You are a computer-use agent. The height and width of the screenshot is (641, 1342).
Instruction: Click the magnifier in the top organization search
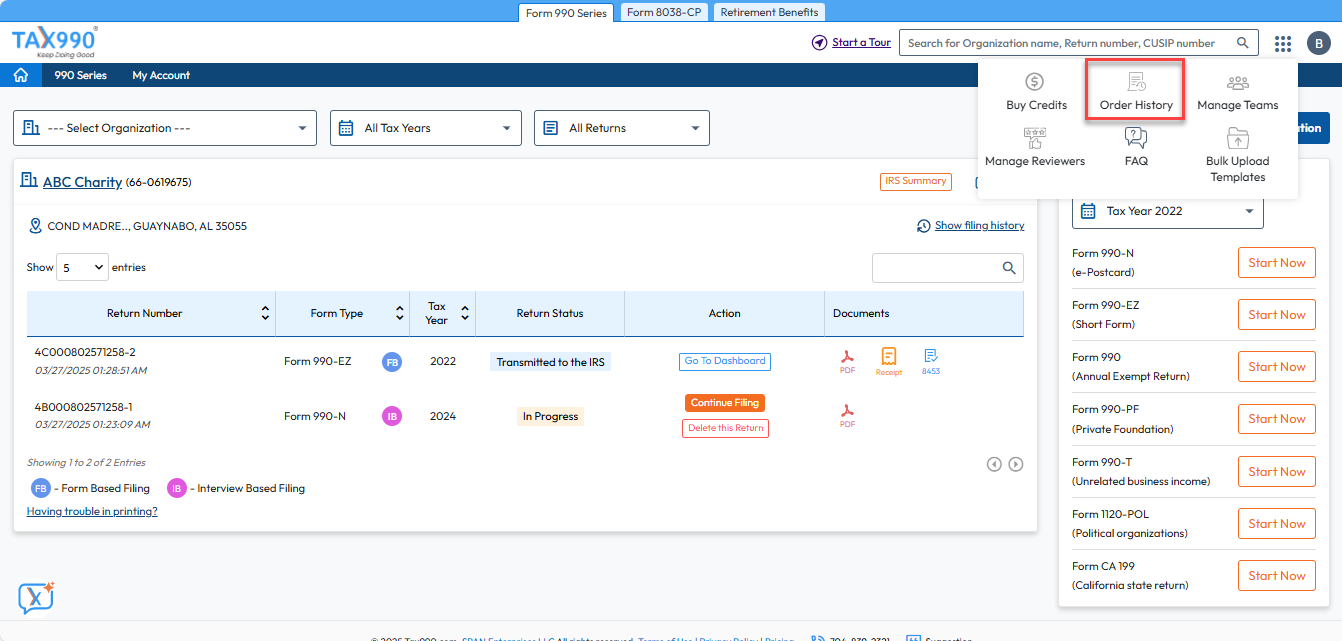(x=1243, y=43)
